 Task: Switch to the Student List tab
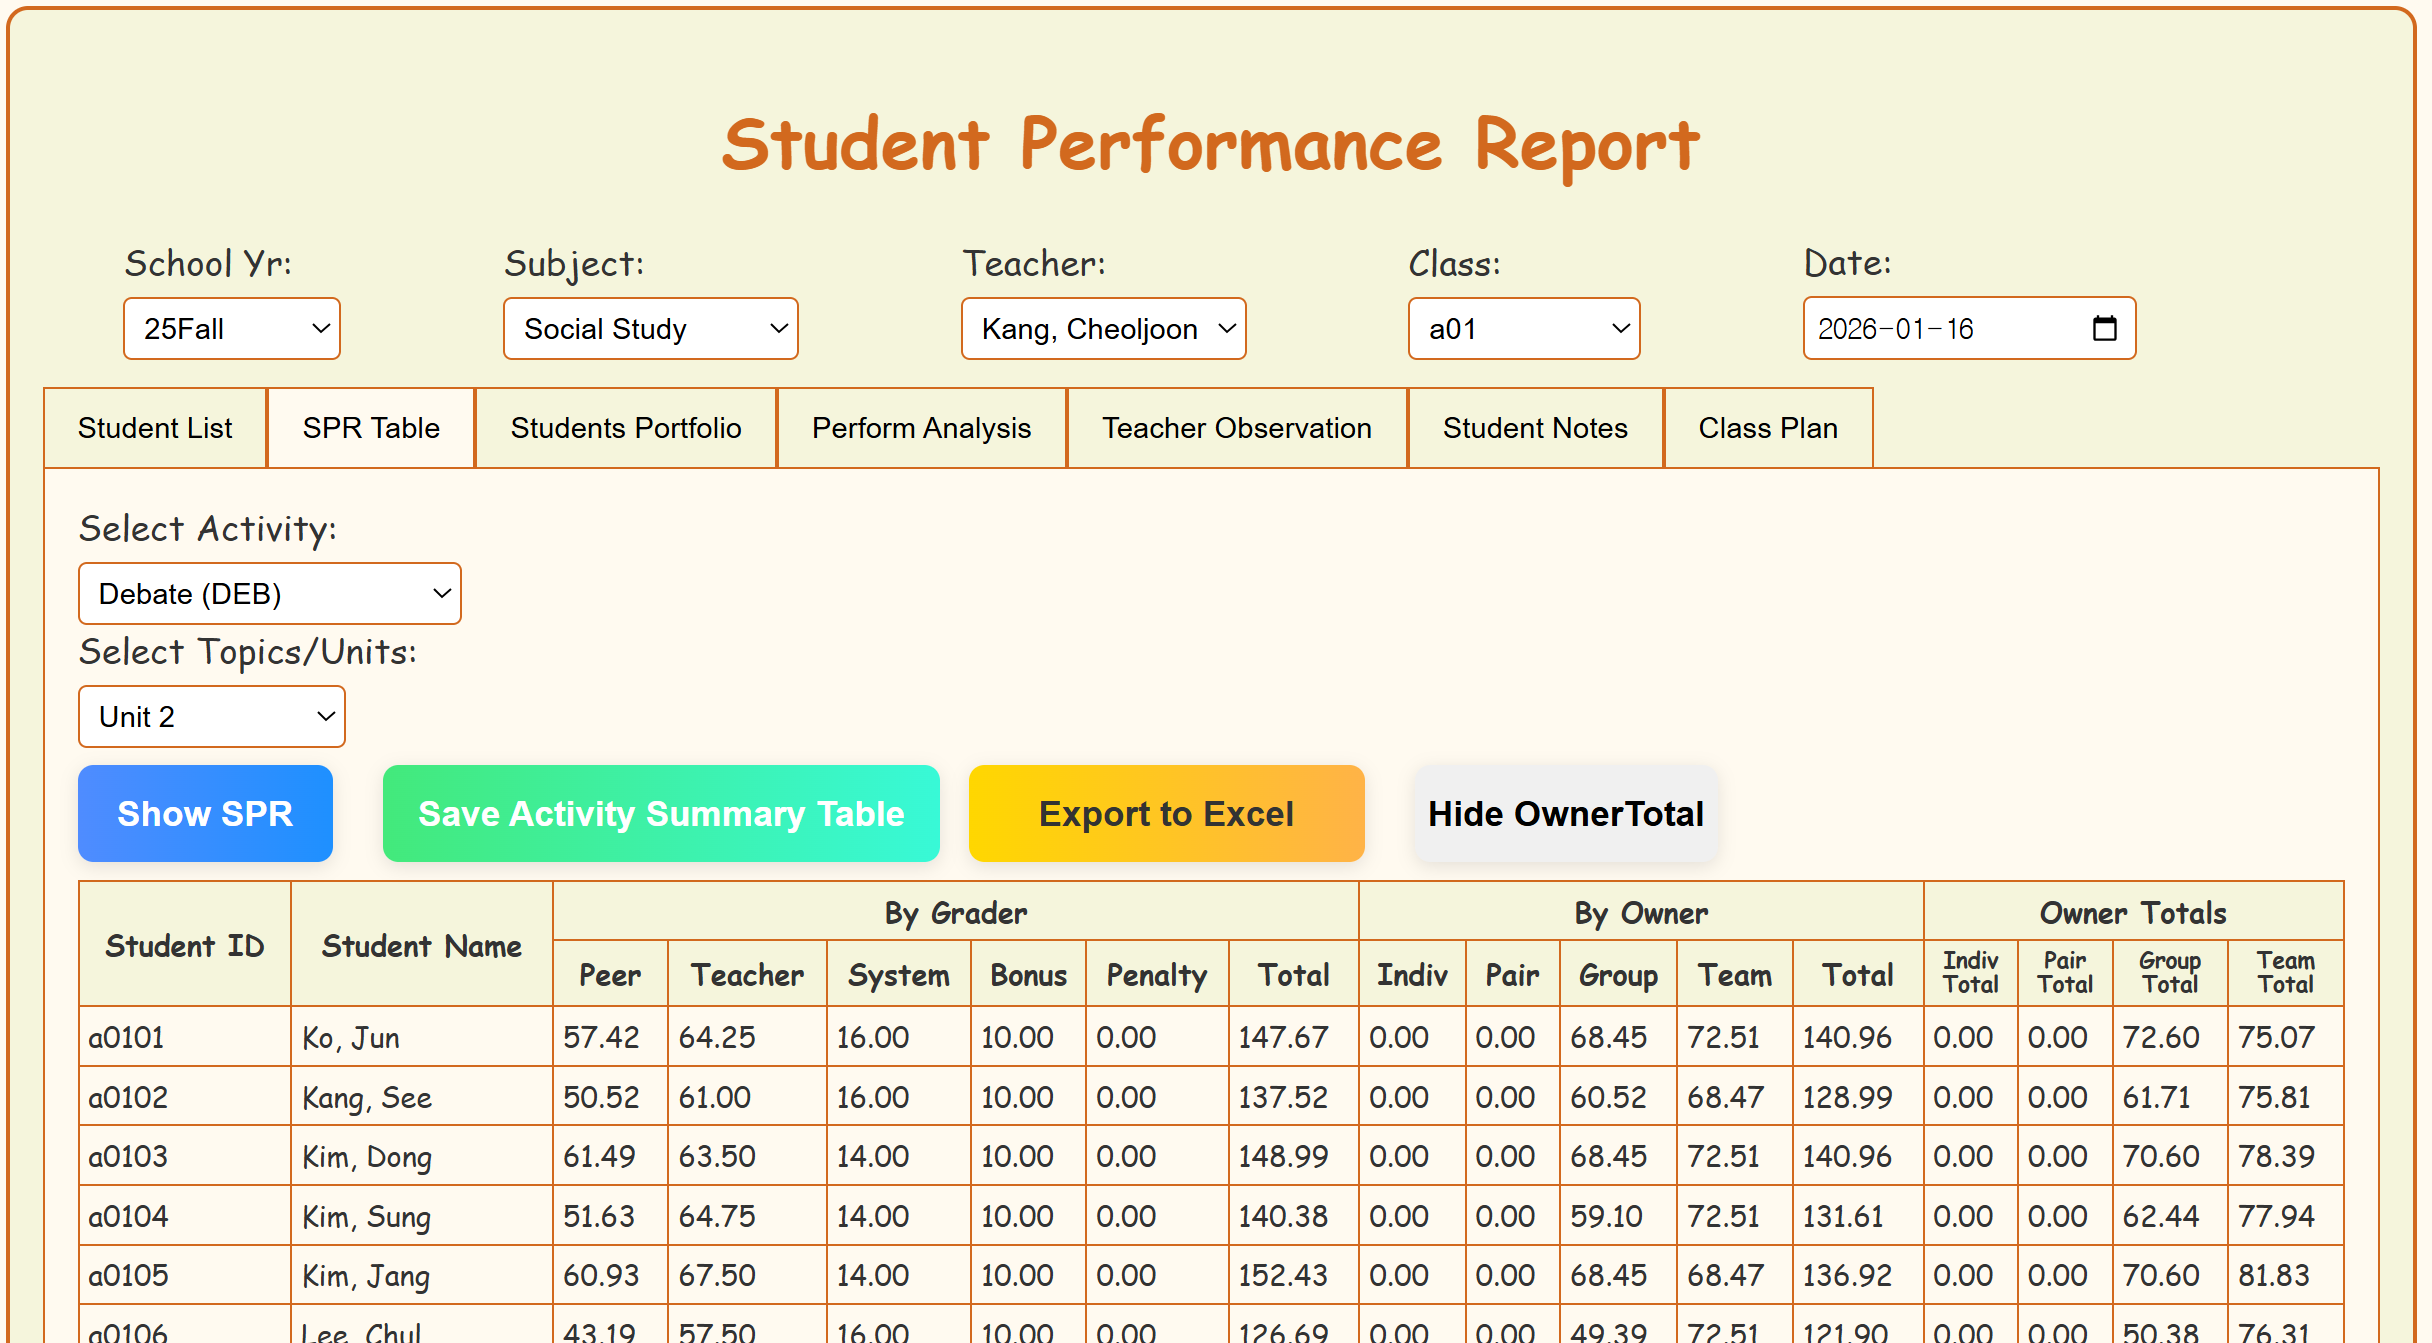[x=155, y=428]
